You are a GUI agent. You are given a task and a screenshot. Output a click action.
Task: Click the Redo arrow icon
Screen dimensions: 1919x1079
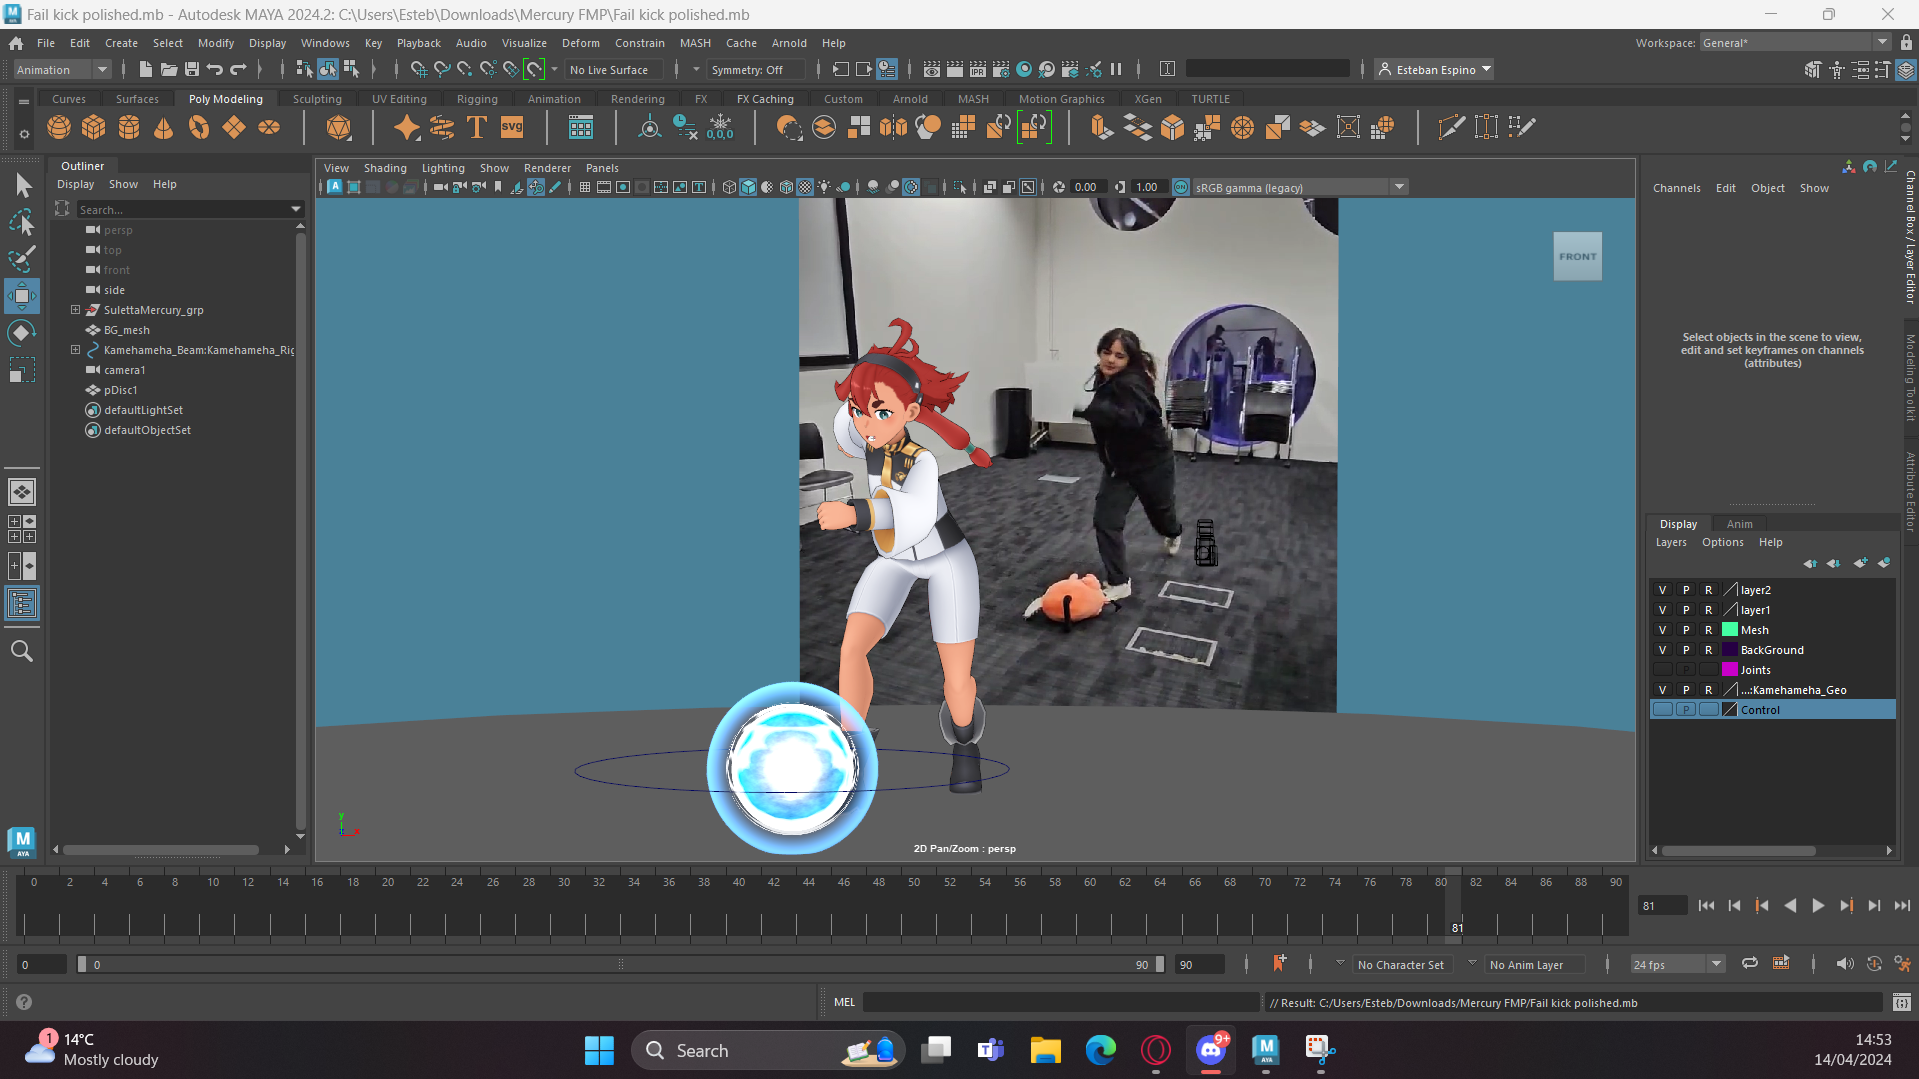(x=238, y=69)
